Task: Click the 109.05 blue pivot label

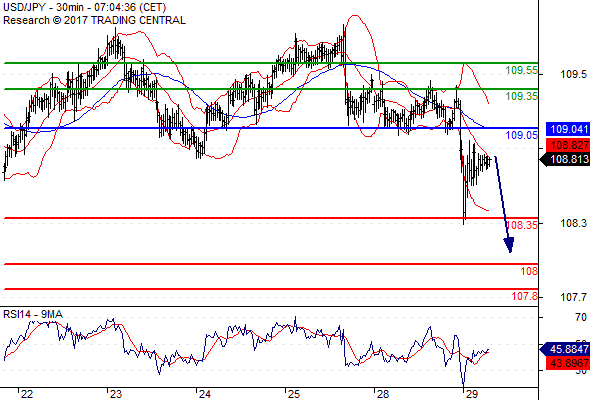Action: click(521, 135)
